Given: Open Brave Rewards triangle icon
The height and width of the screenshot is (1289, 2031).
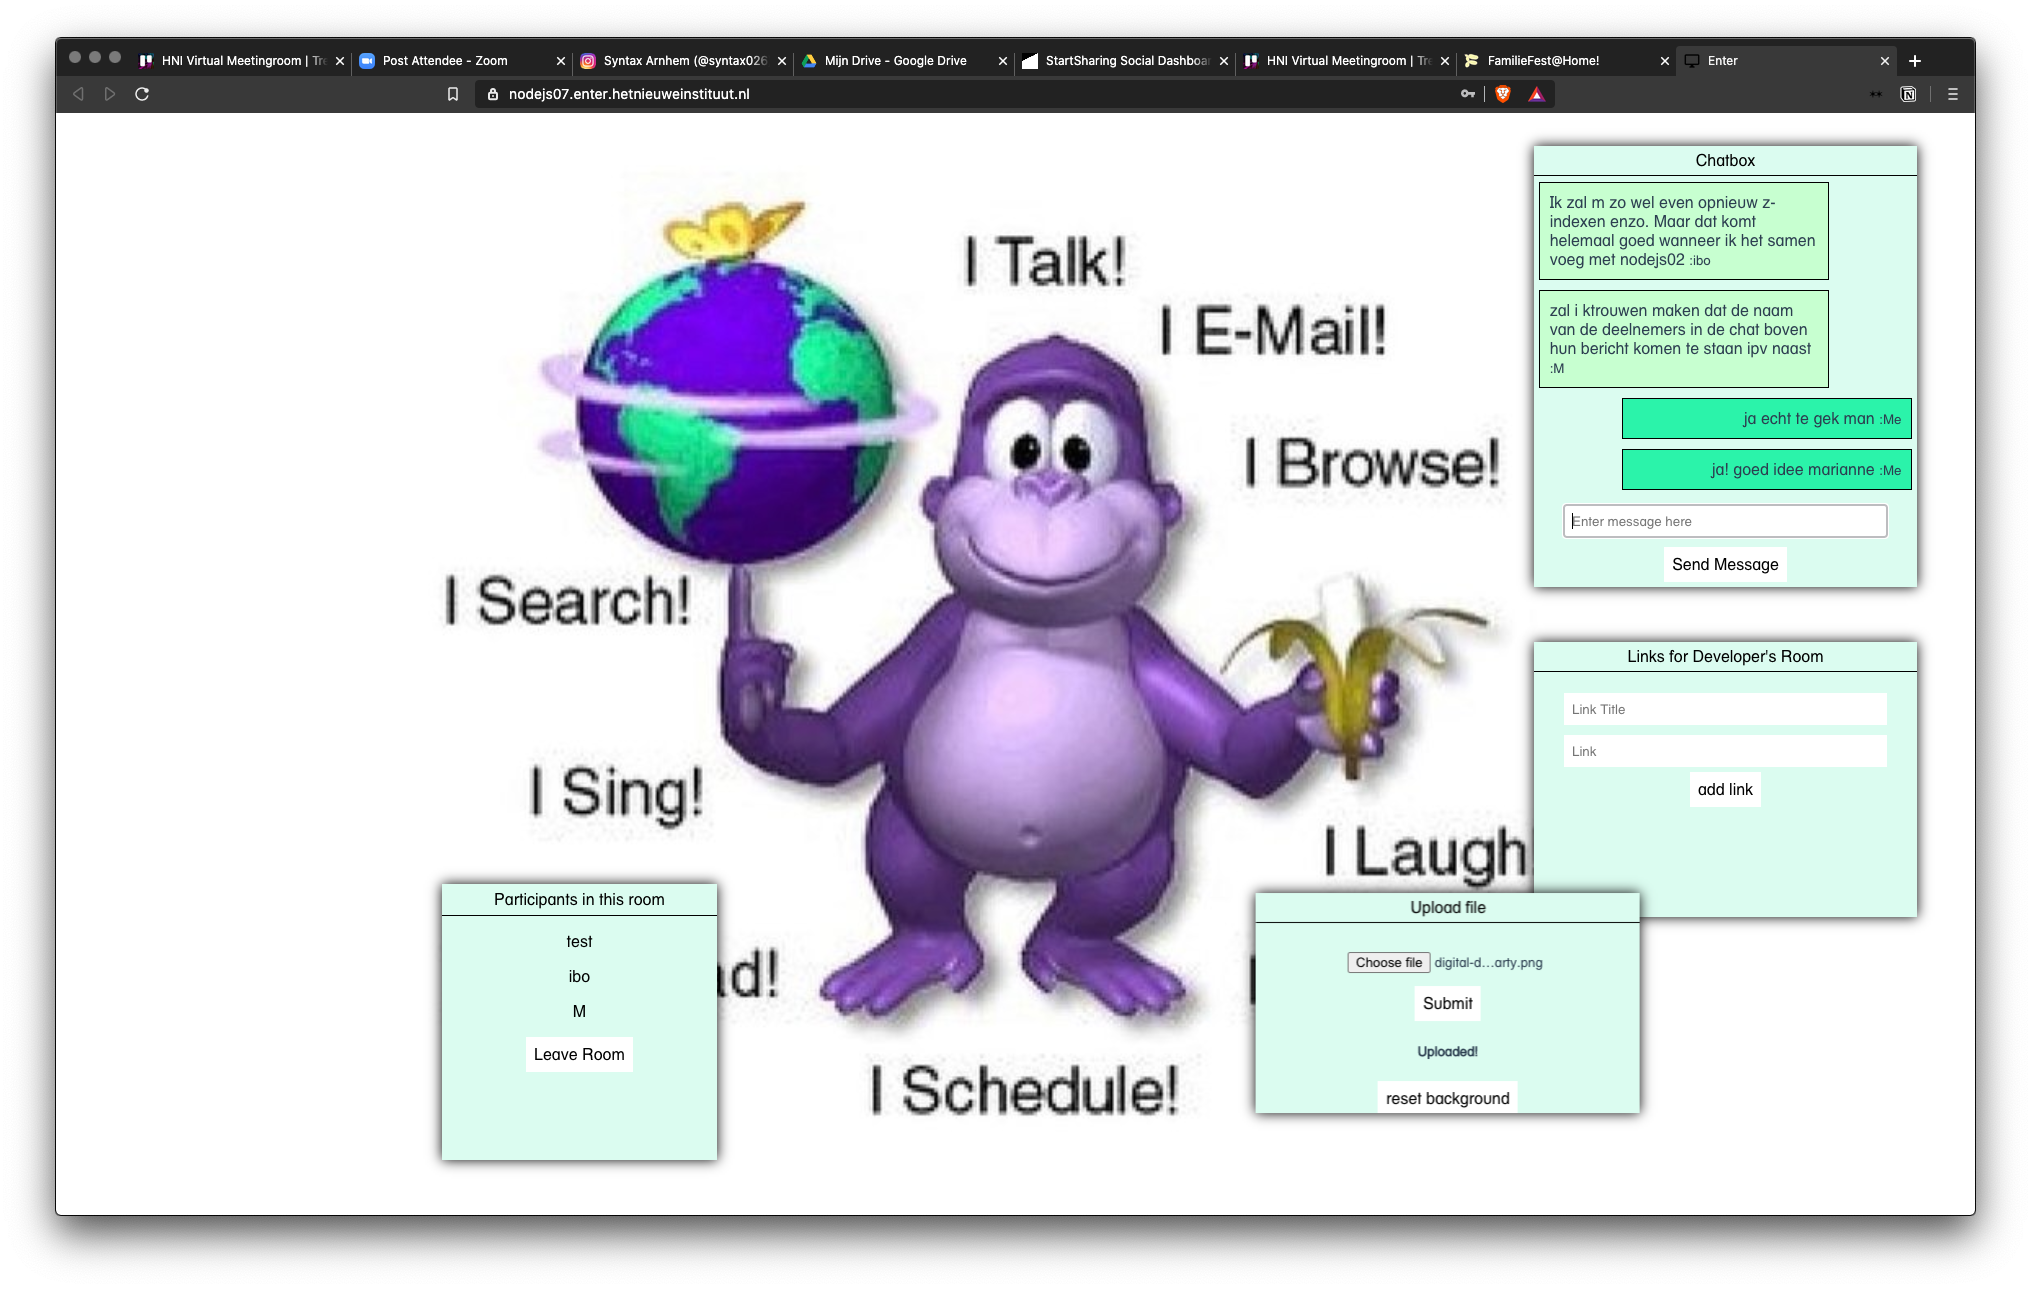Looking at the screenshot, I should (1537, 94).
